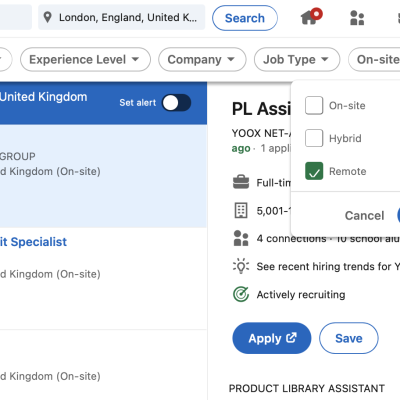Check the On-site checkbox
Screen dimensions: 400x400
314,105
